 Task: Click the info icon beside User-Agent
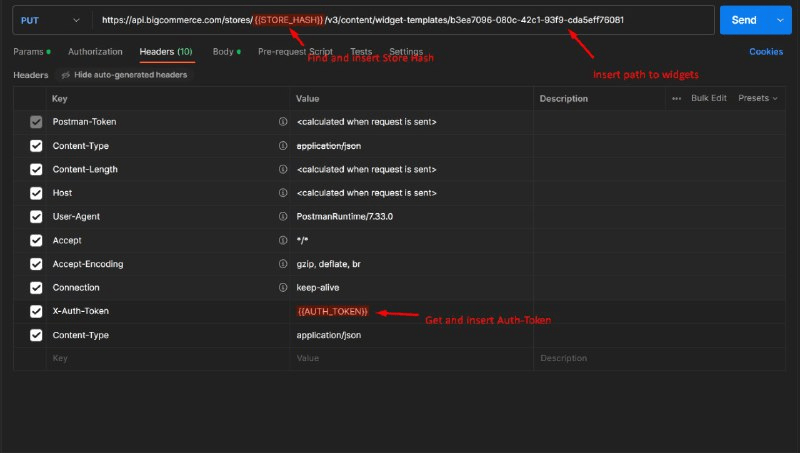coord(283,217)
